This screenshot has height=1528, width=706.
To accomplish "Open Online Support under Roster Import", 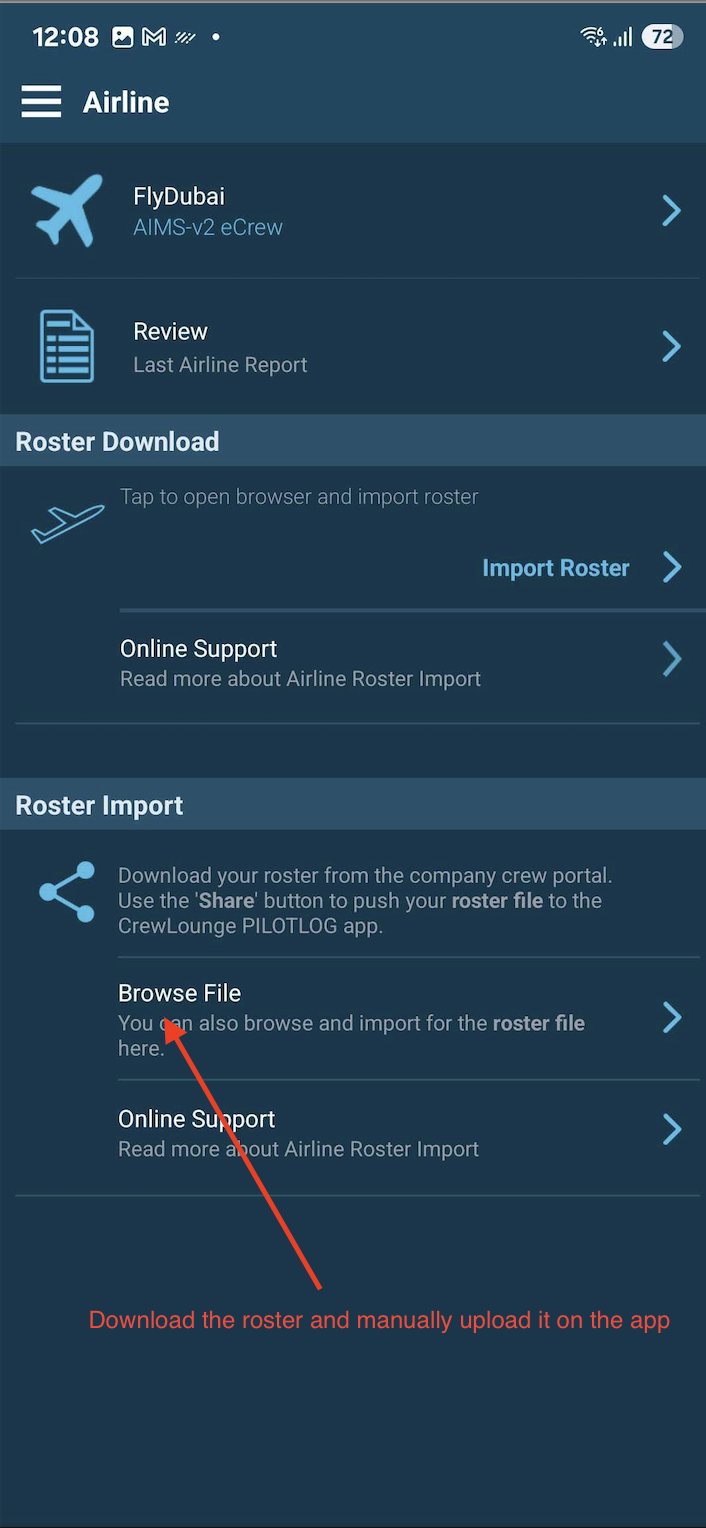I will pyautogui.click(x=409, y=1133).
